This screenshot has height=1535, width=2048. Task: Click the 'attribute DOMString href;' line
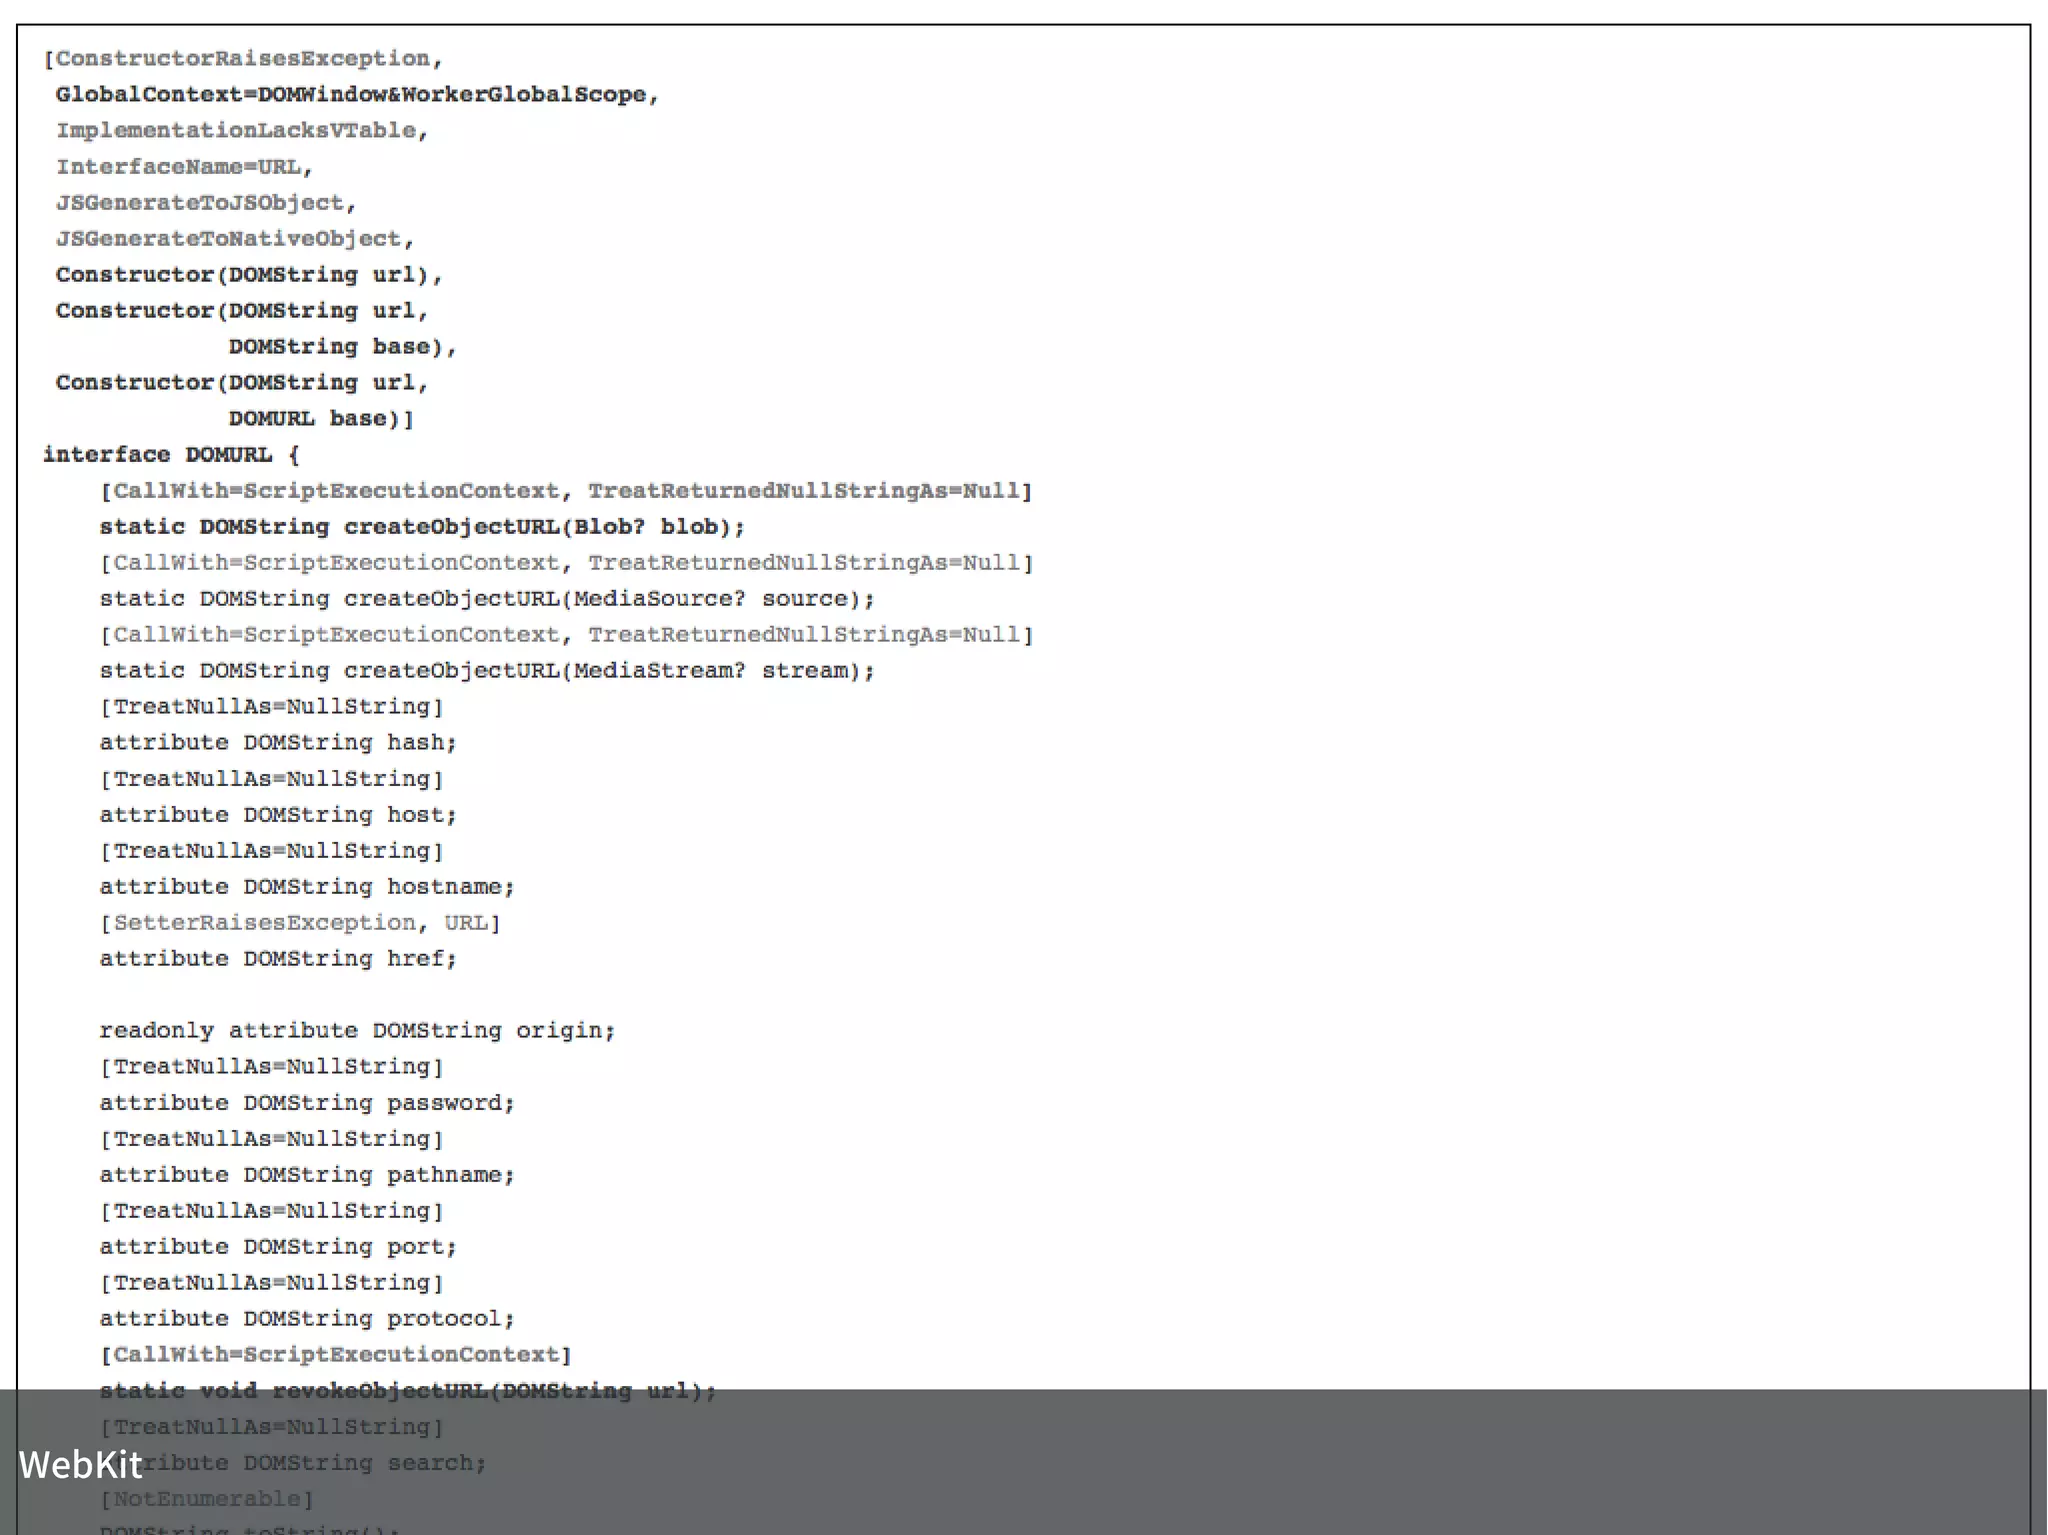tap(278, 959)
